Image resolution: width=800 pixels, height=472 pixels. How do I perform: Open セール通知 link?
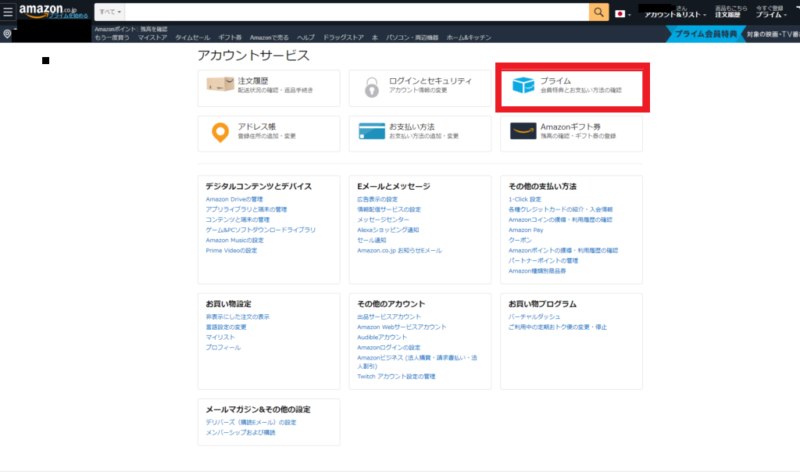(x=371, y=240)
